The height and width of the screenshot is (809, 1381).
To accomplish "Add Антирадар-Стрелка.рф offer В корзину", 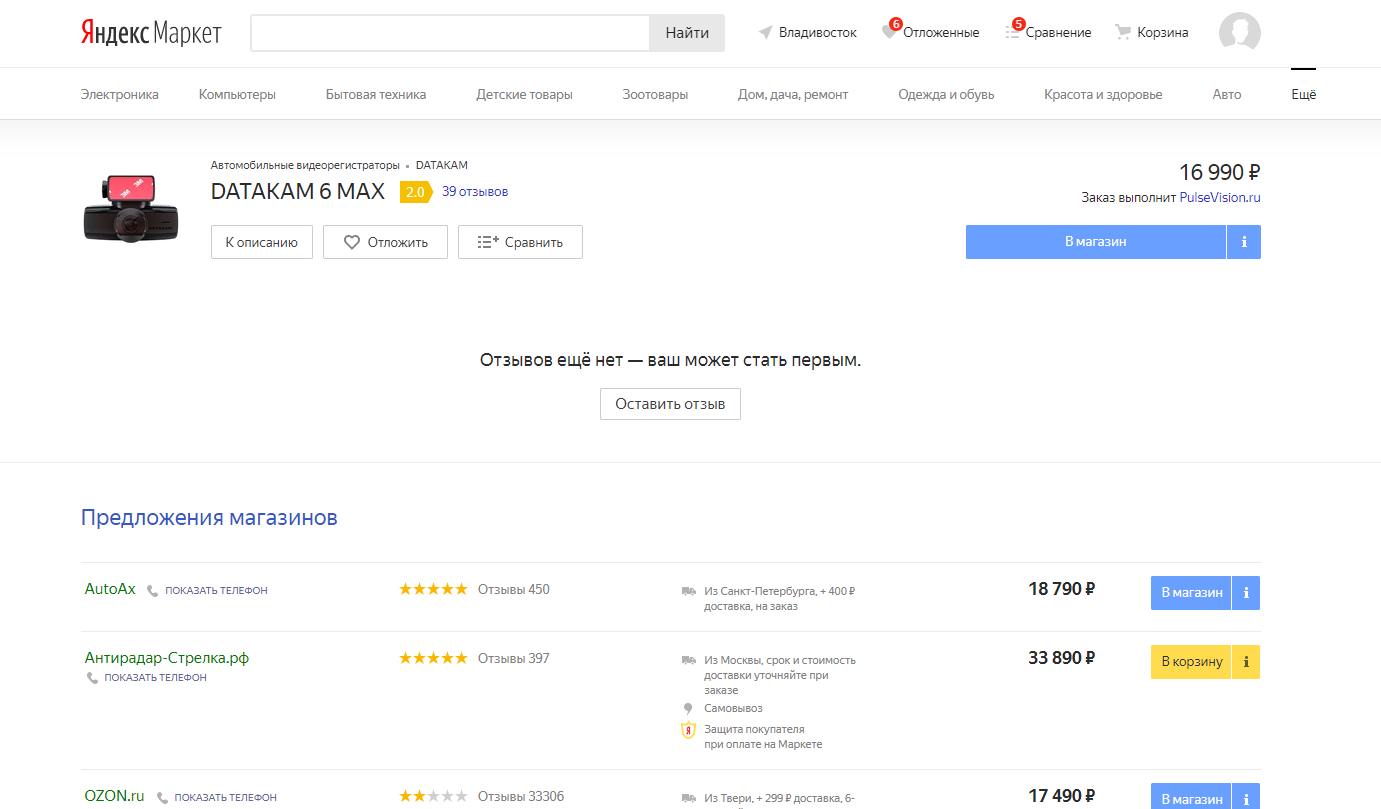I will (x=1191, y=662).
